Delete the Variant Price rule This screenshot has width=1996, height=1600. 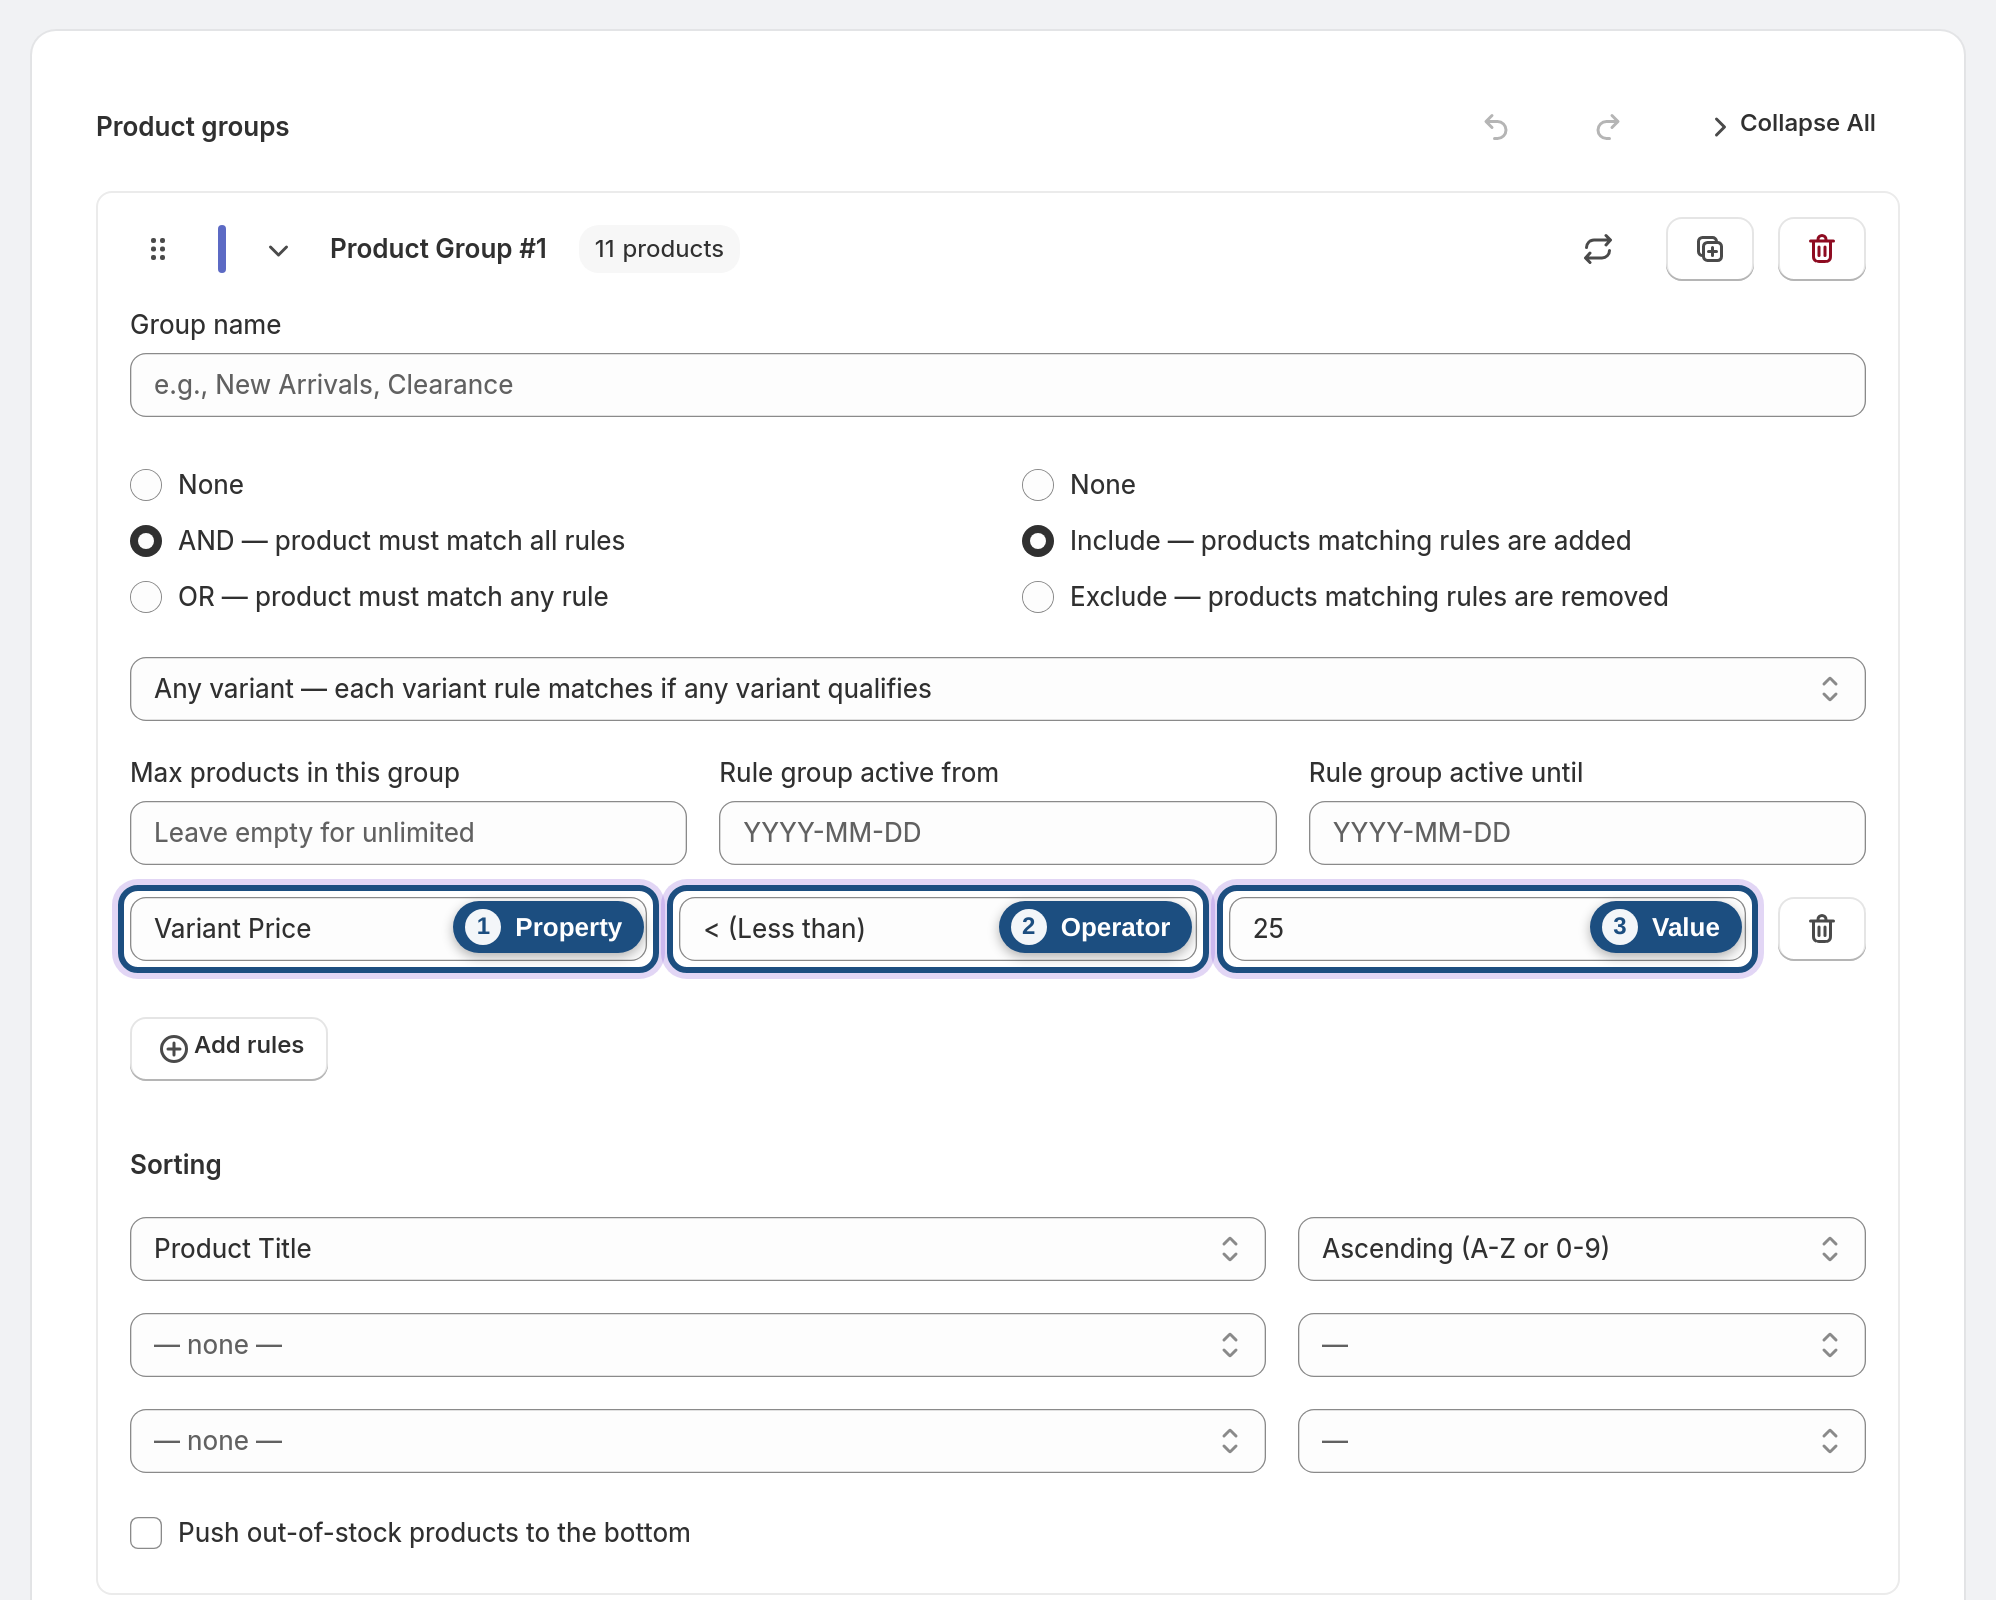pos(1822,929)
